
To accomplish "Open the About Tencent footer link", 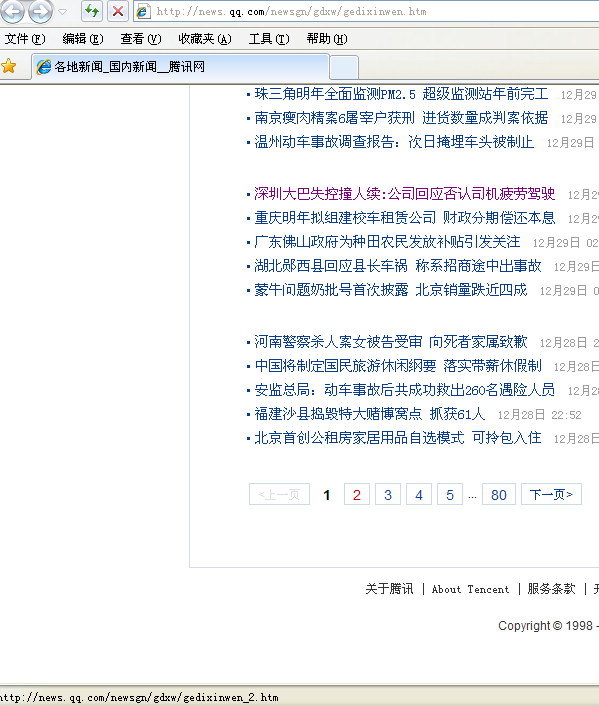I will 470,589.
